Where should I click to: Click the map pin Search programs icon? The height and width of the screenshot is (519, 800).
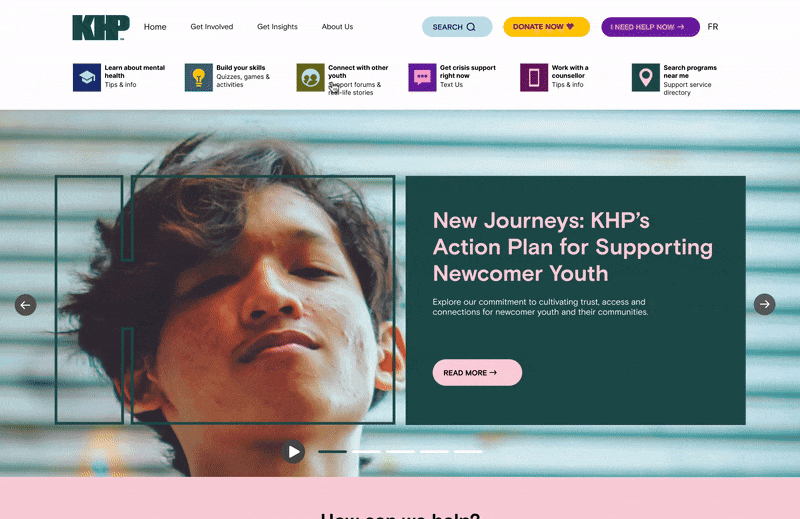645,78
